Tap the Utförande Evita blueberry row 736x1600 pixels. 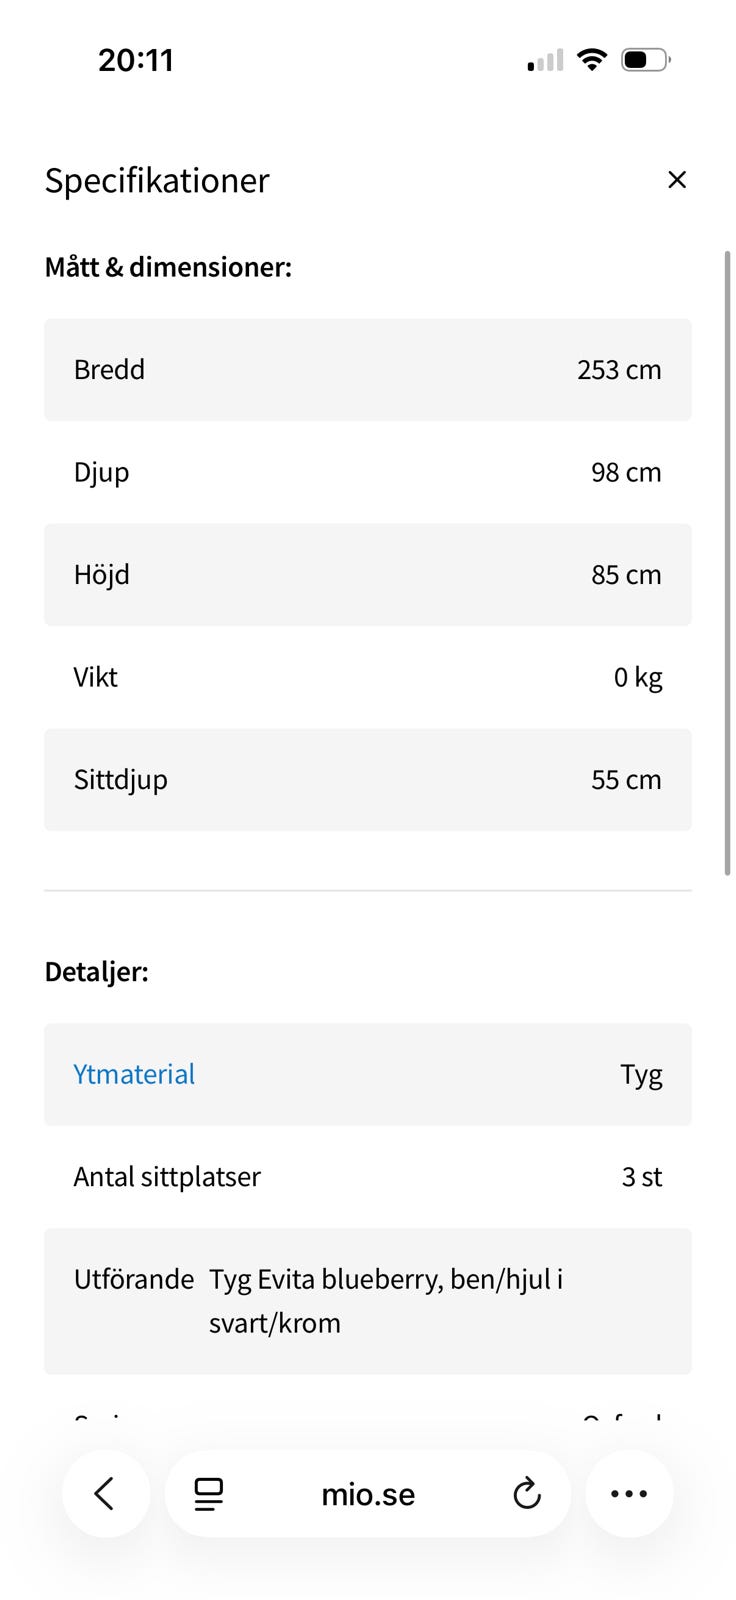(x=368, y=1301)
